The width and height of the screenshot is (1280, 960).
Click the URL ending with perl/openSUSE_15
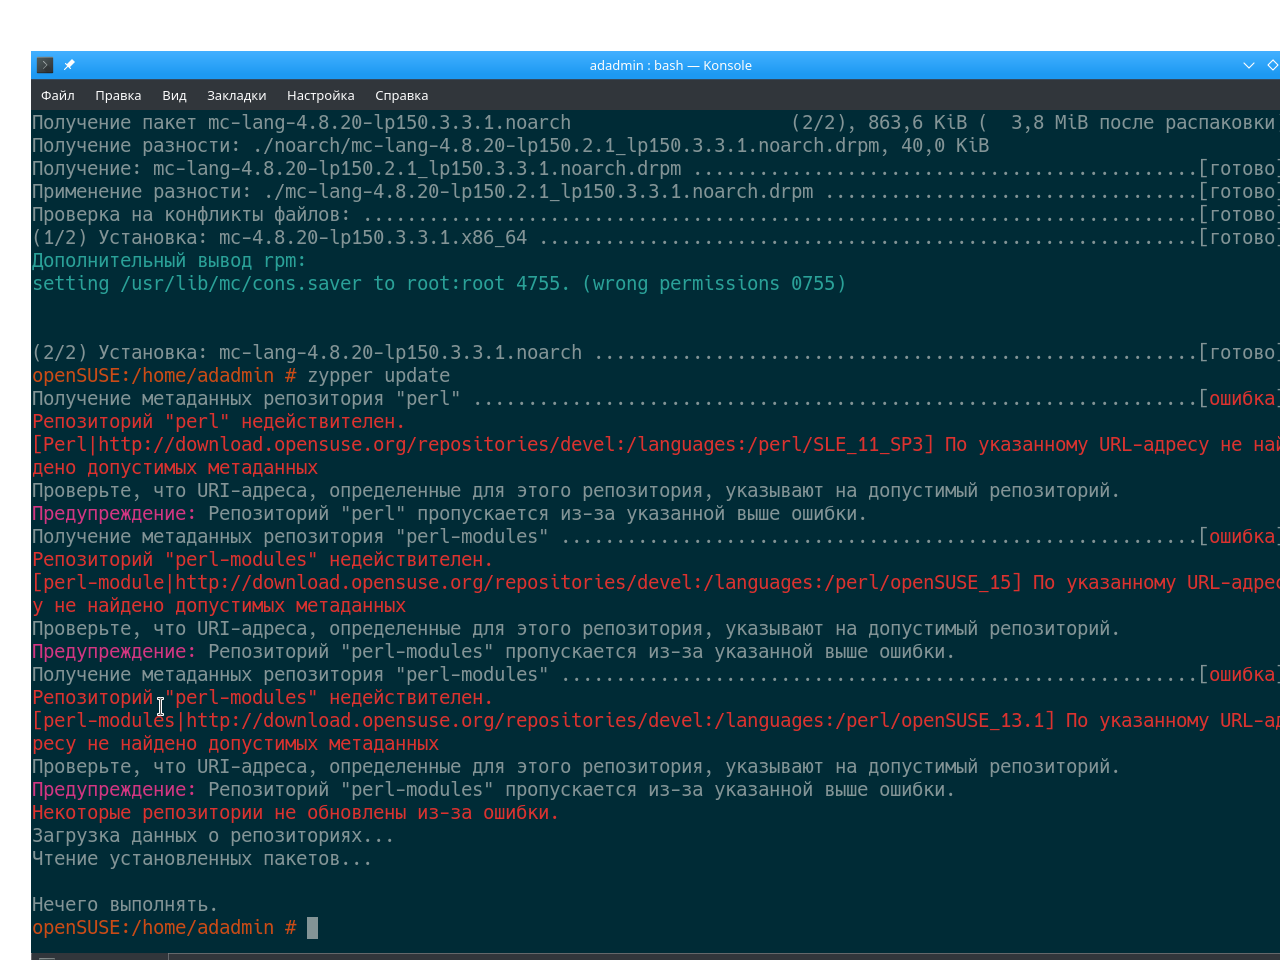tap(593, 583)
